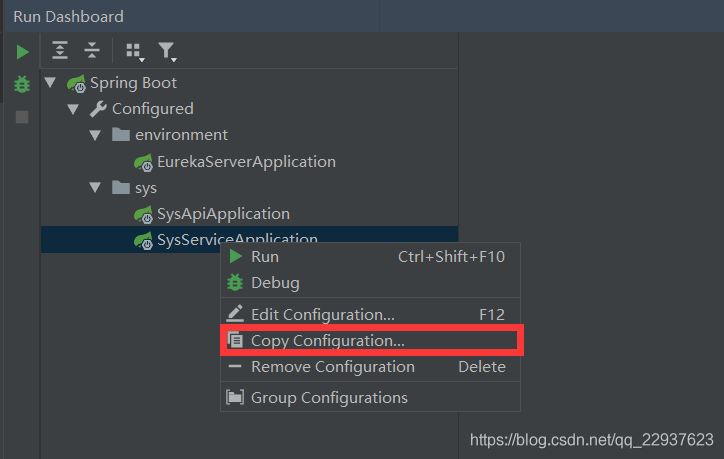
Task: Open the Filter funnel dropdown
Action: 167,51
